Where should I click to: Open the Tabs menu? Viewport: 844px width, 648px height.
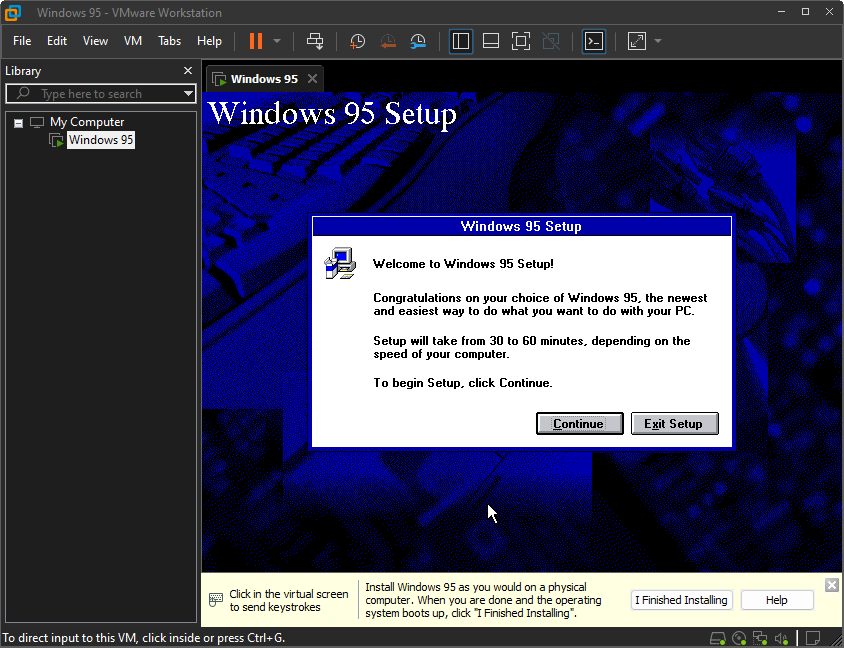point(170,41)
